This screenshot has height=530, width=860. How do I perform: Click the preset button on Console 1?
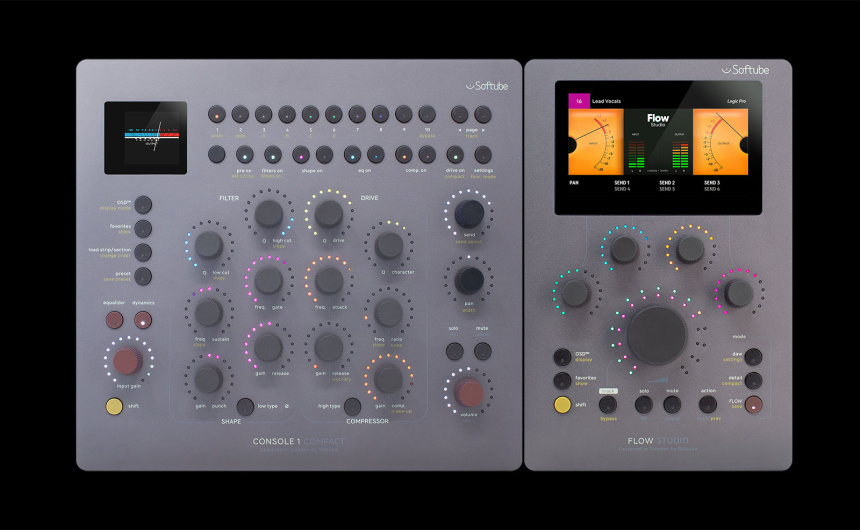point(143,276)
